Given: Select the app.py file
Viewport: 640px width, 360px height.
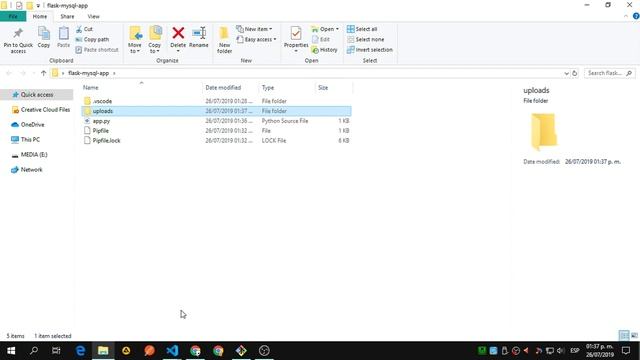Looking at the screenshot, I should (x=216, y=121).
